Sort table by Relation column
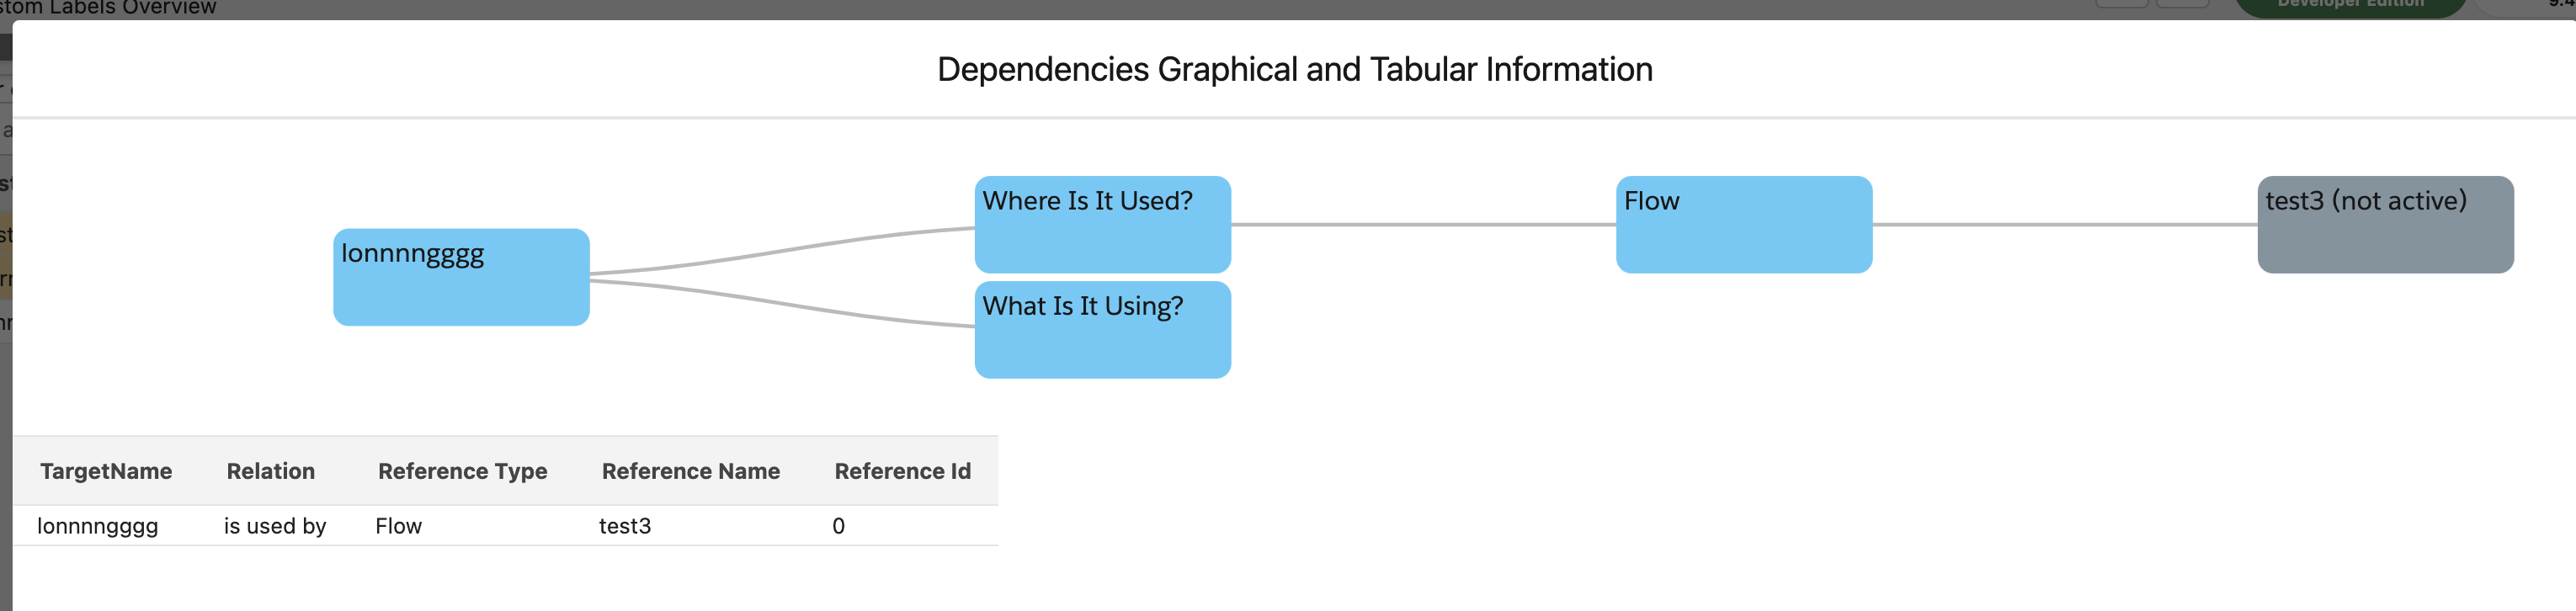Viewport: 2576px width, 611px height. (x=271, y=470)
